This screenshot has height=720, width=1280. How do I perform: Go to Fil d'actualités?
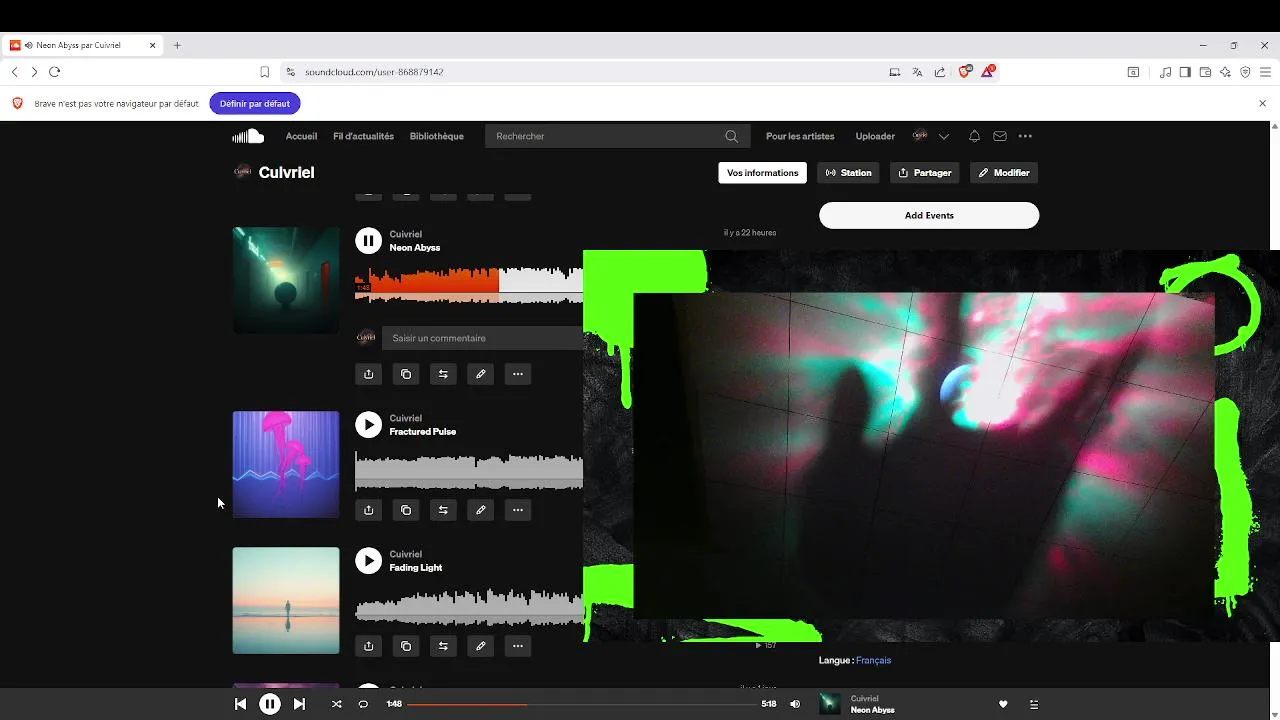point(363,136)
